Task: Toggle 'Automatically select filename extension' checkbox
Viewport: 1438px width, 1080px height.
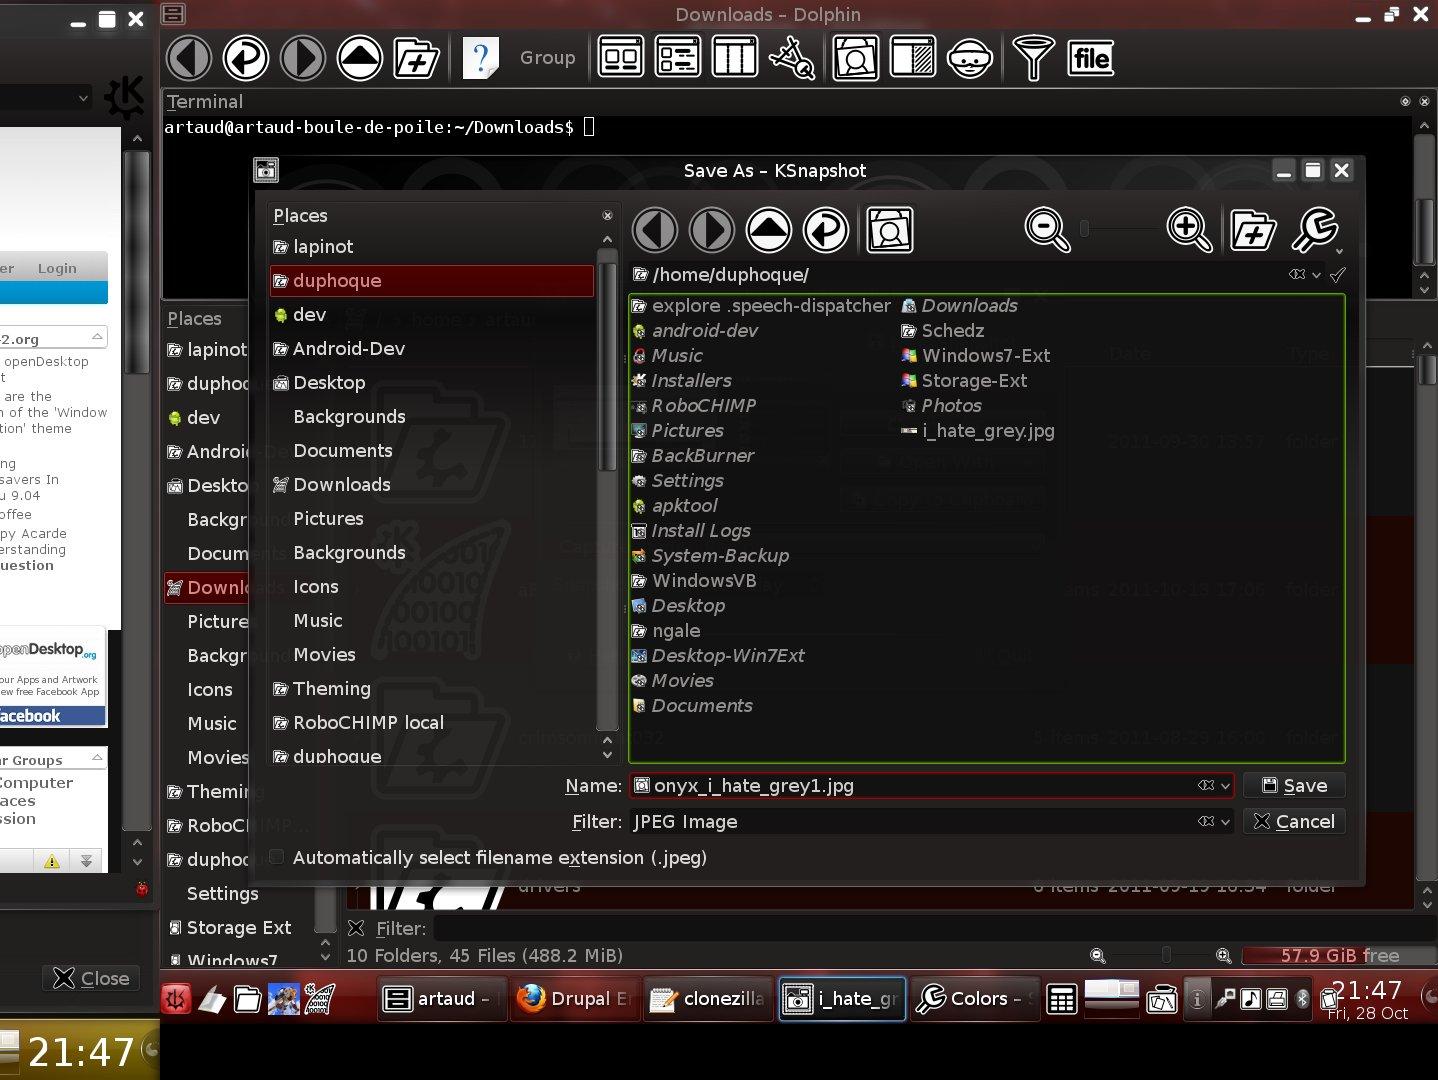Action: tap(277, 857)
